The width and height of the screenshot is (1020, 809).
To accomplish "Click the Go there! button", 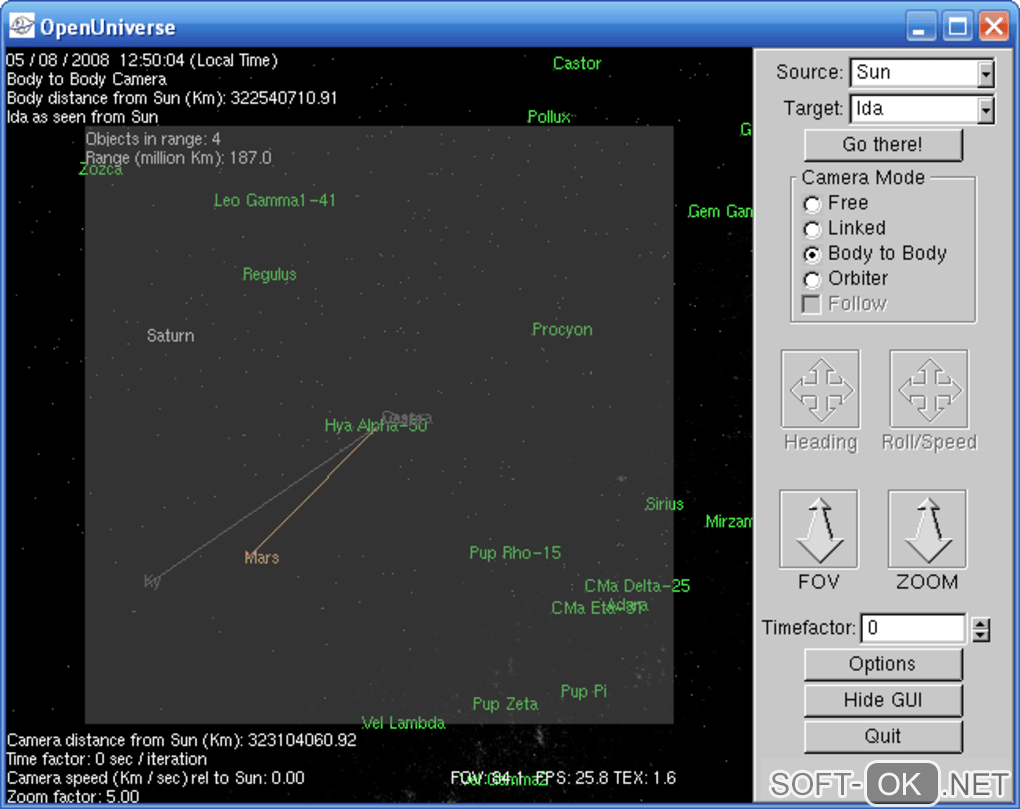I will [883, 144].
